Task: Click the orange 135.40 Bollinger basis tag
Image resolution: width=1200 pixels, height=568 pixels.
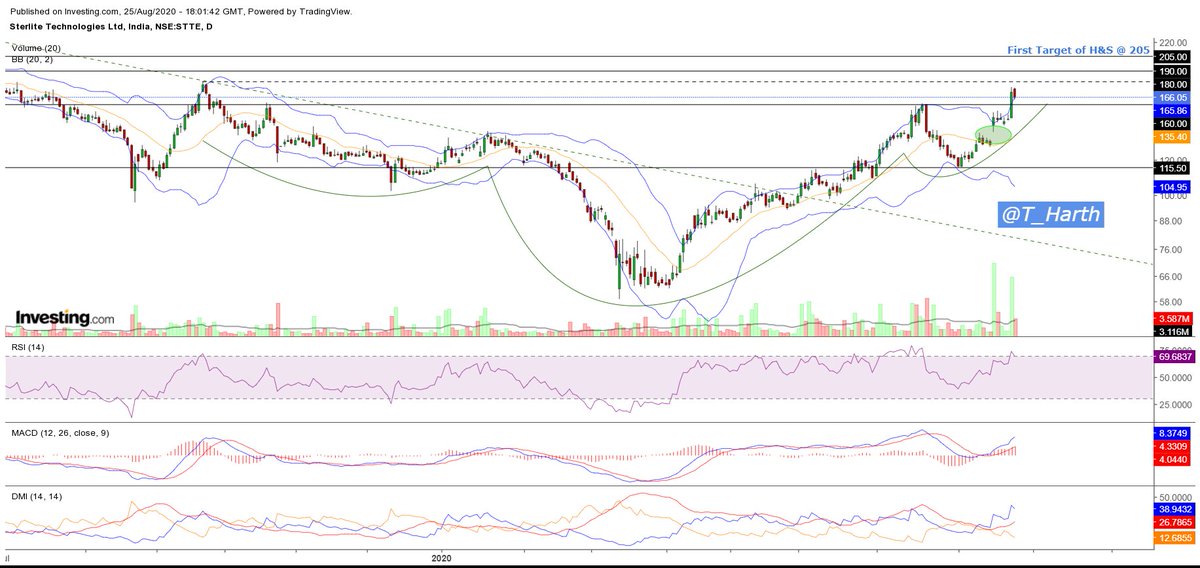Action: tap(1173, 136)
